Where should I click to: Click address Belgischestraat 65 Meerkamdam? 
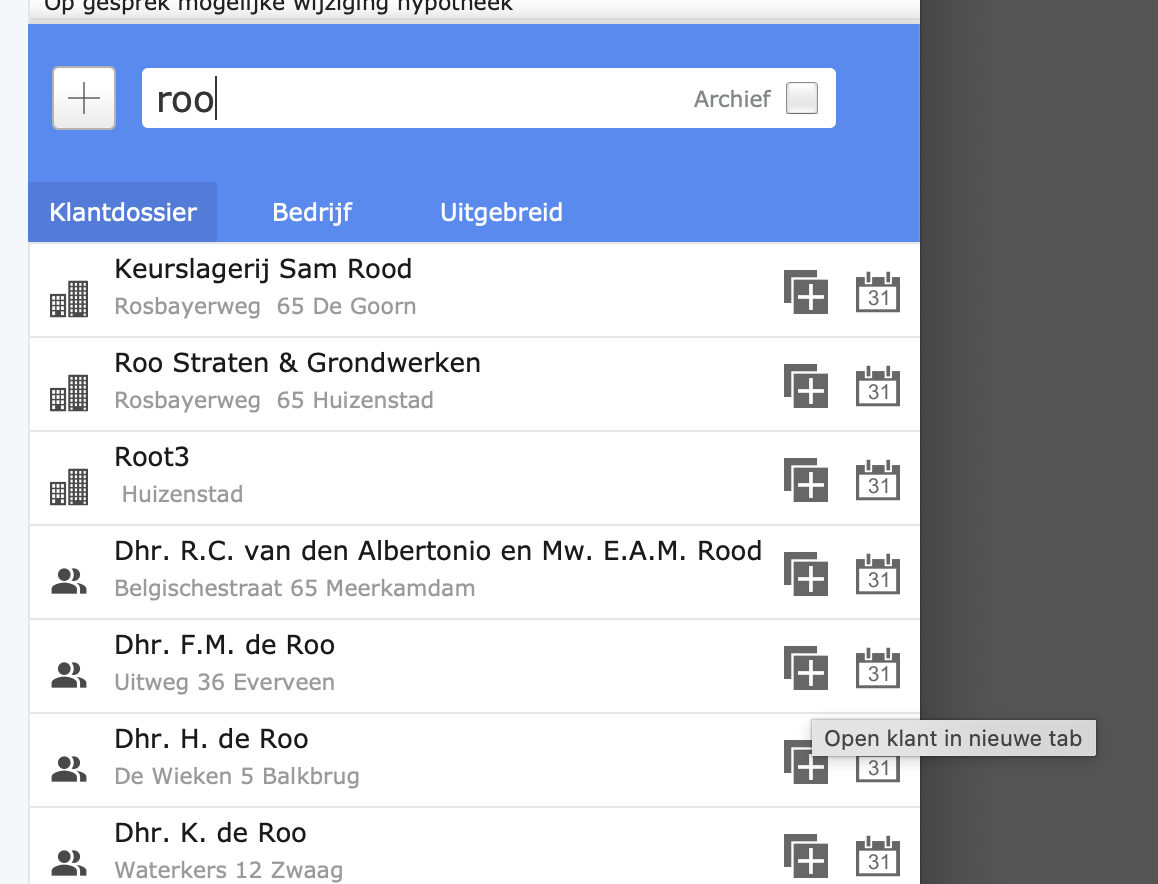(295, 589)
